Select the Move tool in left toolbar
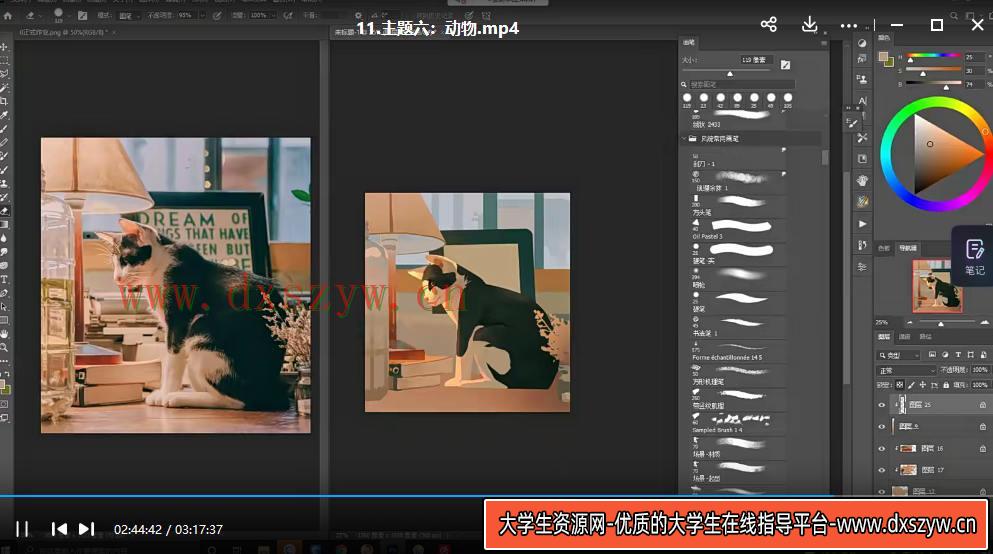 click(4, 47)
